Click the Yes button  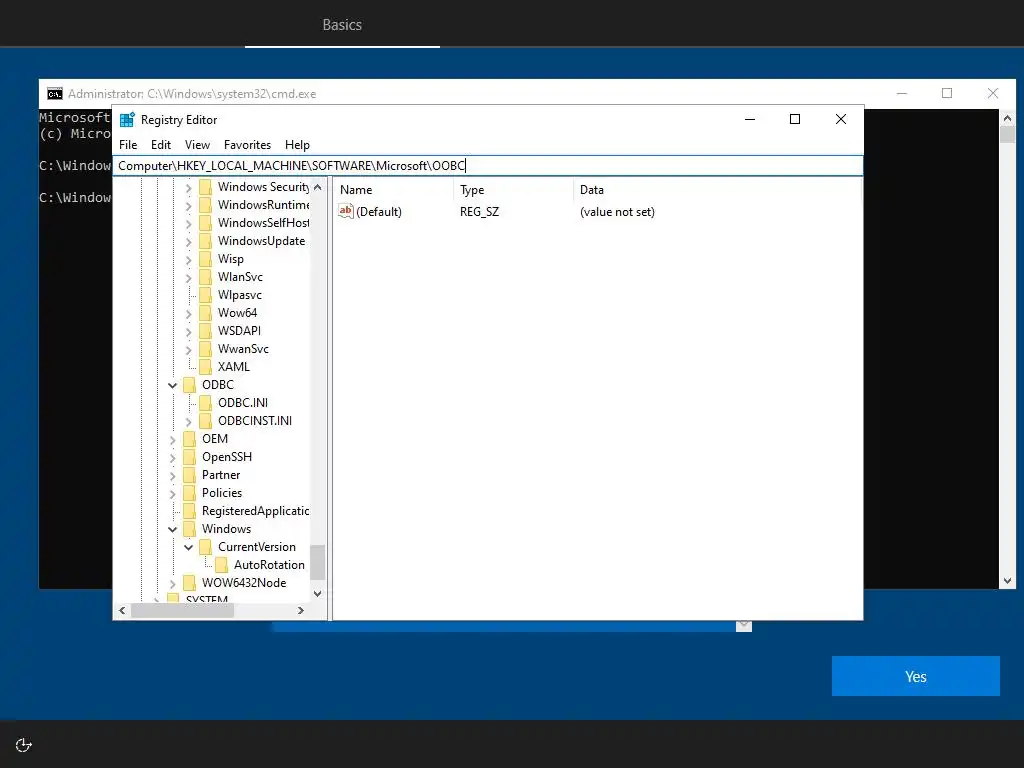coord(916,676)
